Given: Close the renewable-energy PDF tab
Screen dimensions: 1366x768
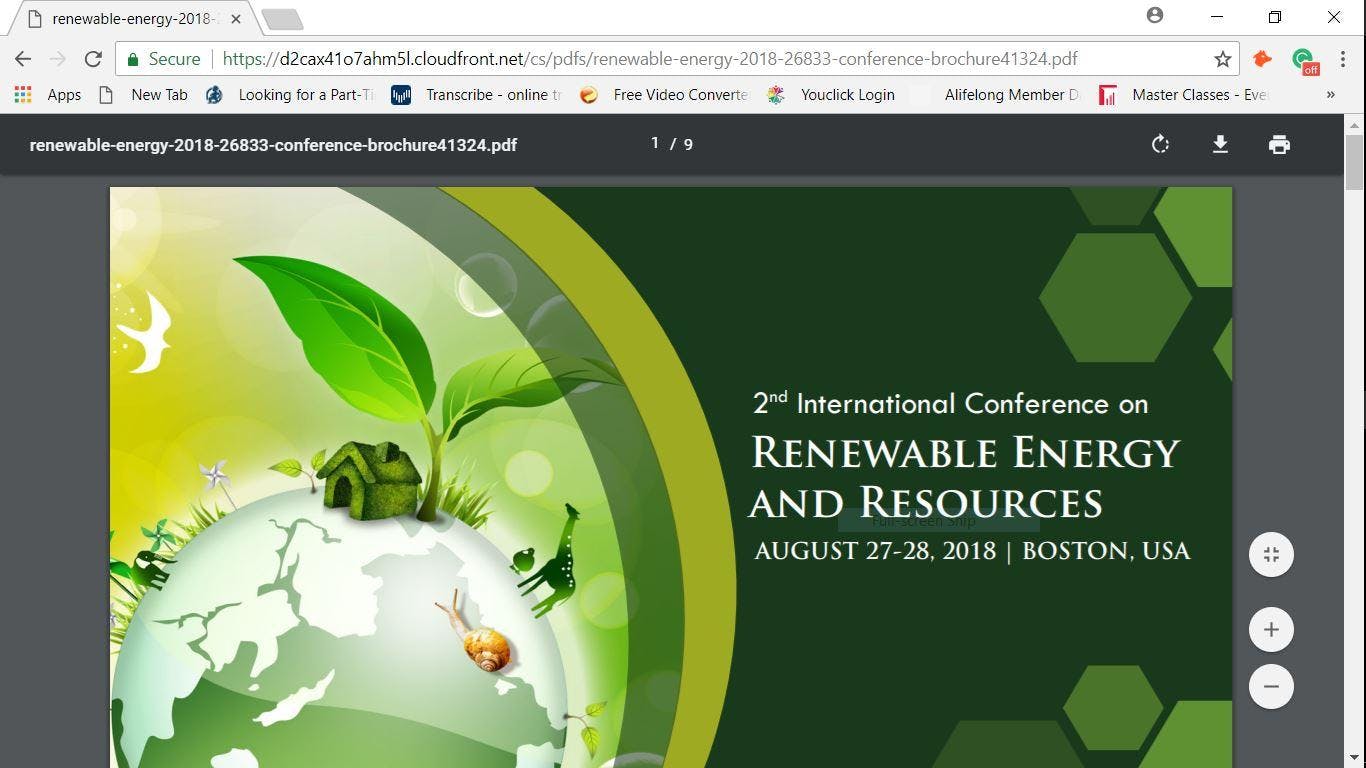Looking at the screenshot, I should [236, 19].
